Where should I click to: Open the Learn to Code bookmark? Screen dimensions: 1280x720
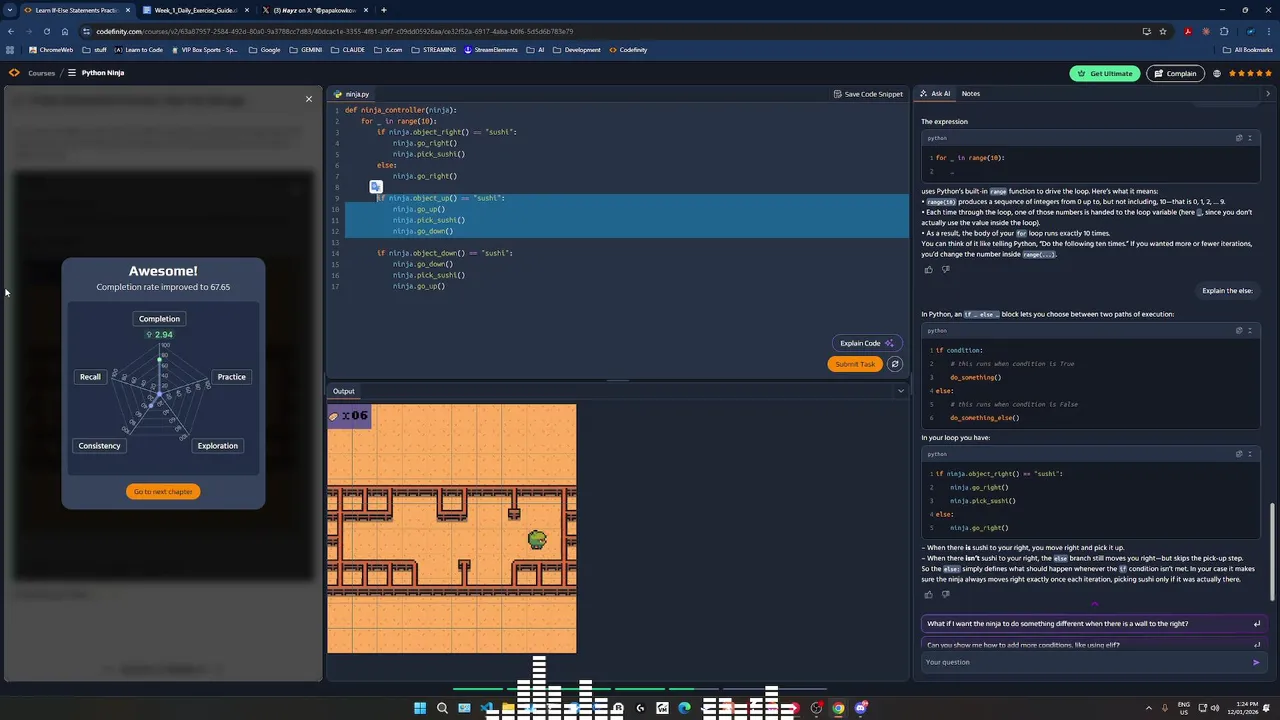tap(138, 50)
